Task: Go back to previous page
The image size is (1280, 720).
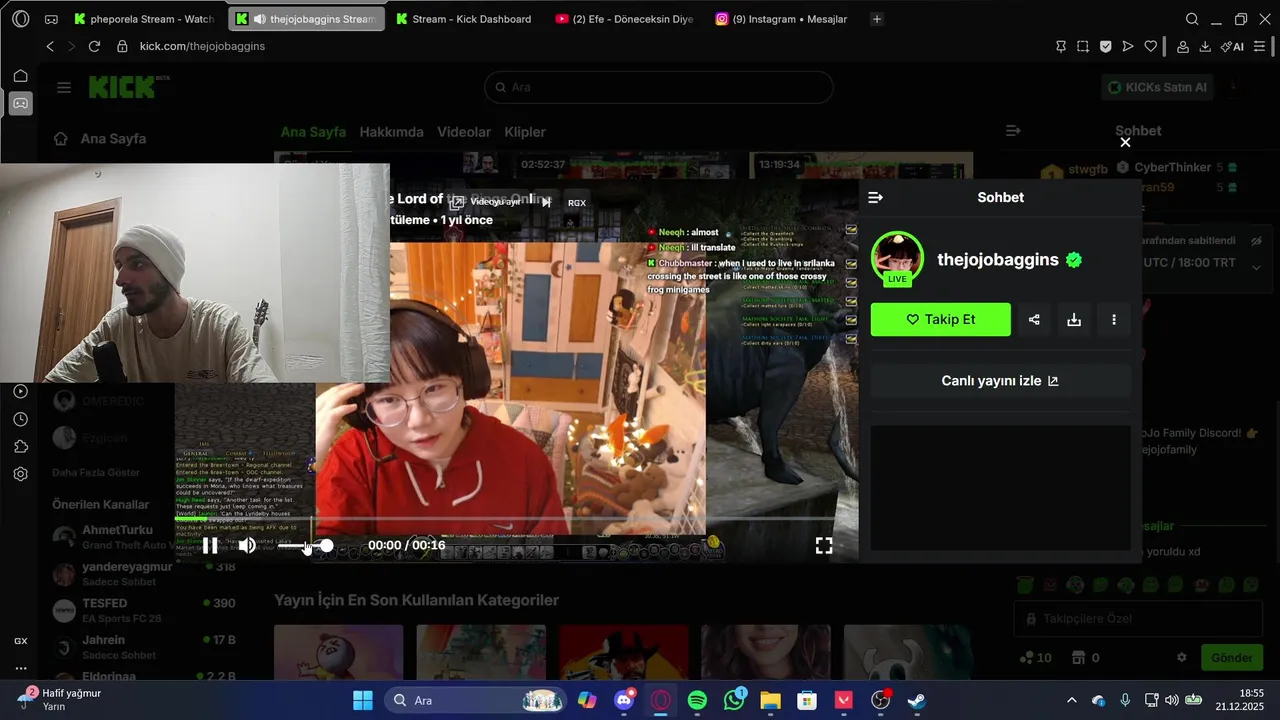Action: coord(50,46)
